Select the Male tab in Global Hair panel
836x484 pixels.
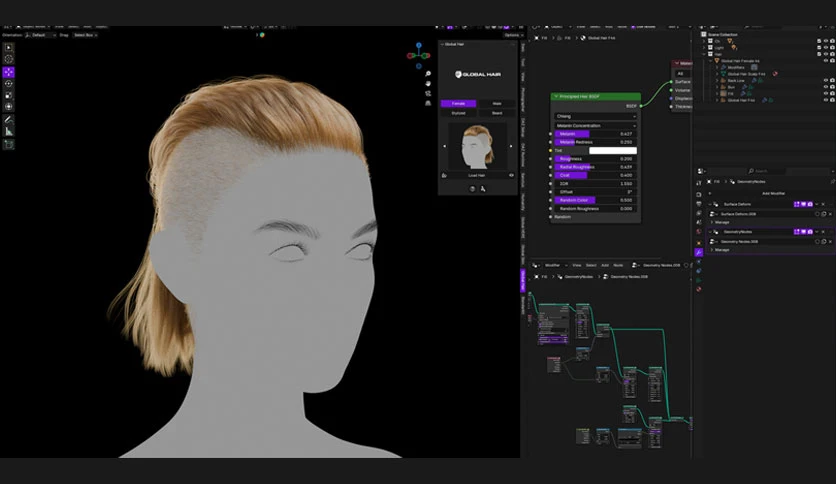(497, 103)
